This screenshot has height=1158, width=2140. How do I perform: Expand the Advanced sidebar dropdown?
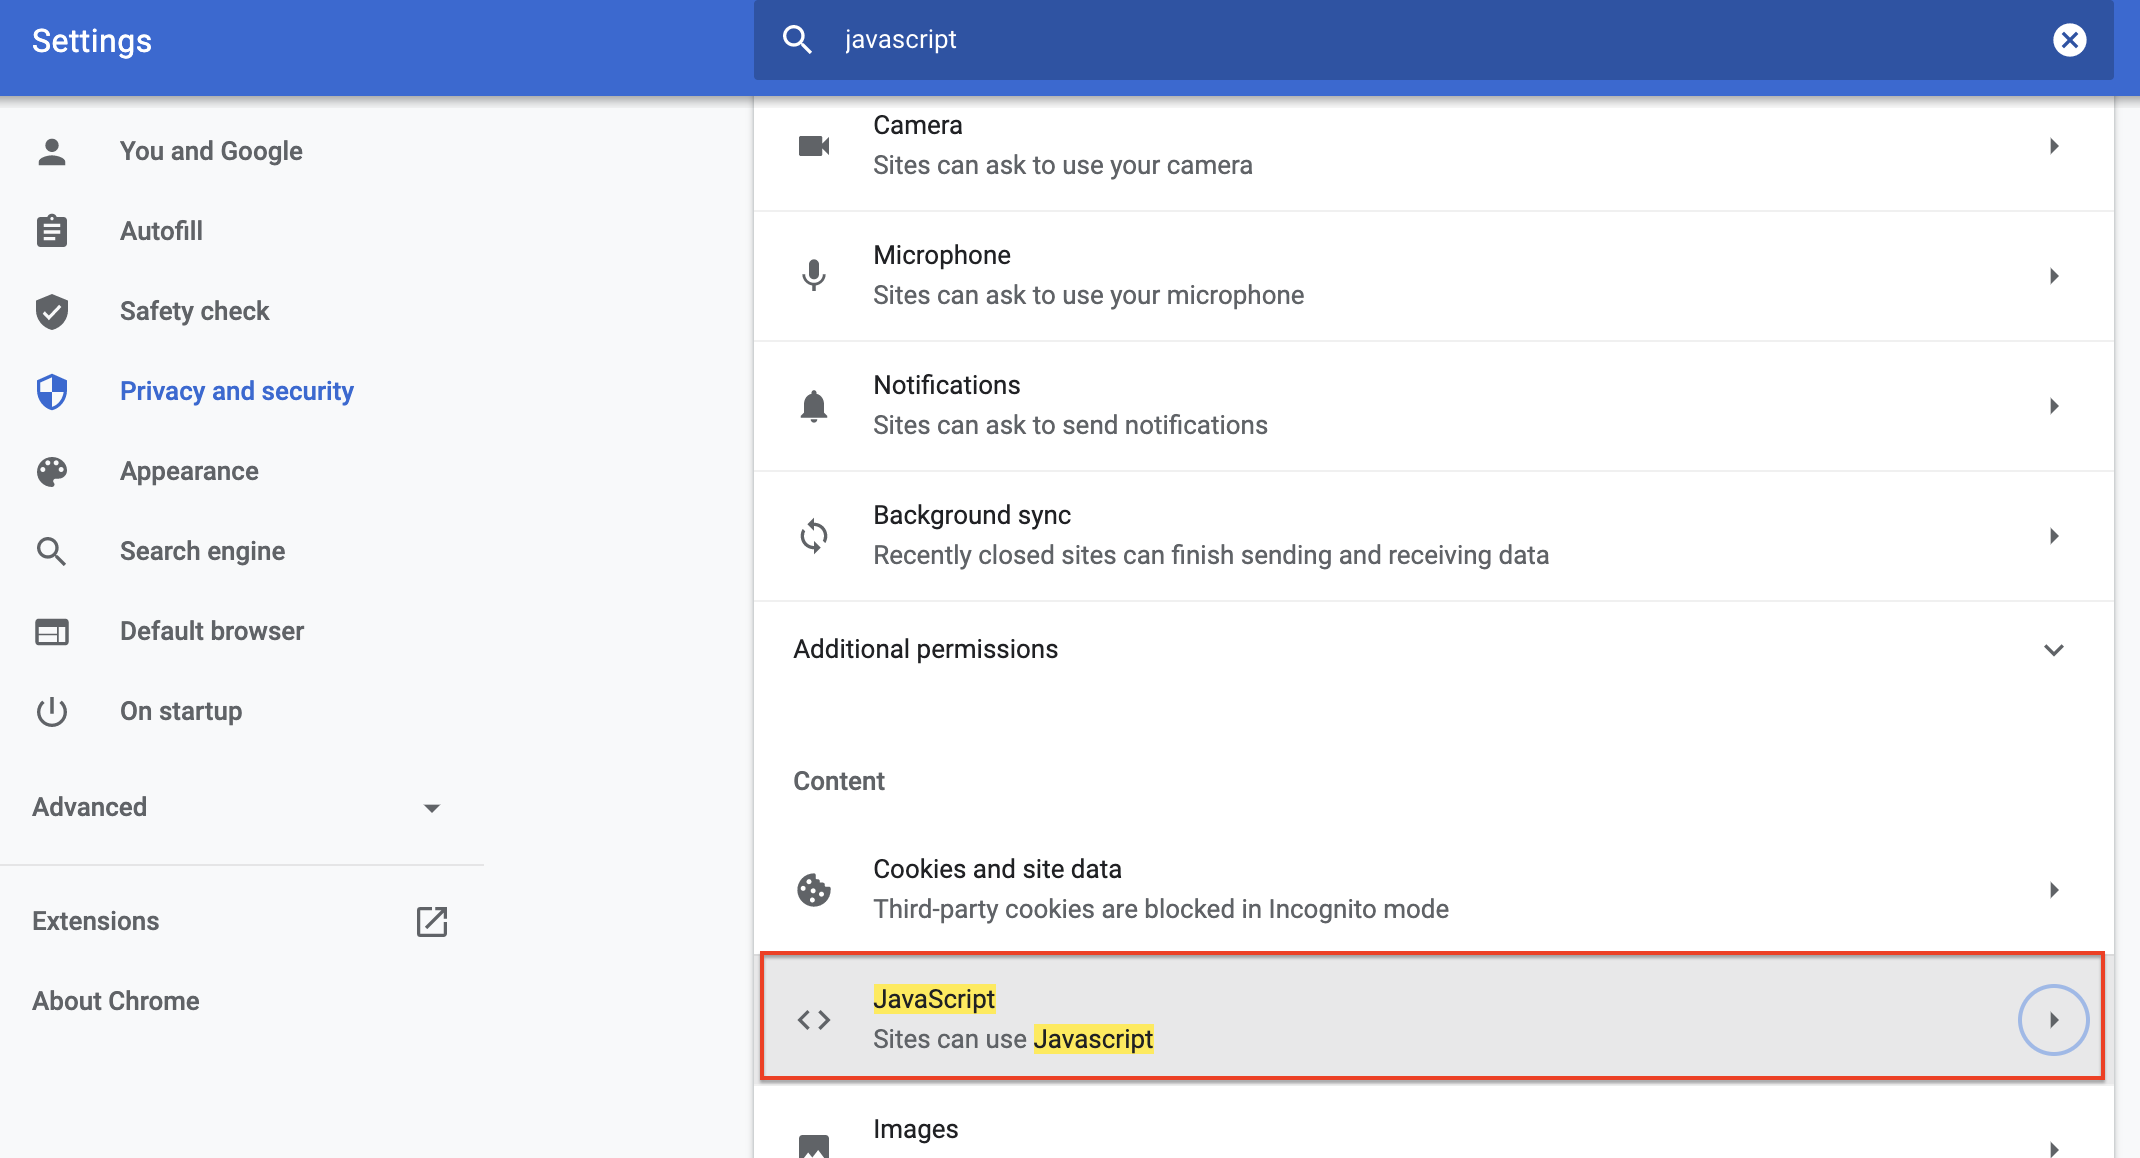pos(431,808)
